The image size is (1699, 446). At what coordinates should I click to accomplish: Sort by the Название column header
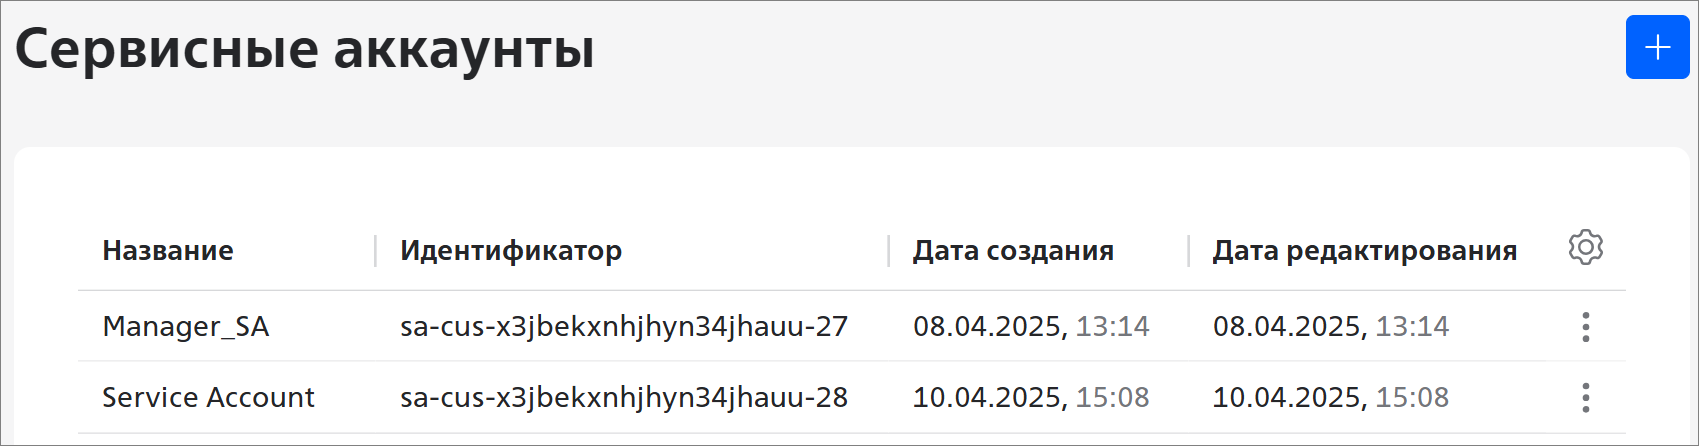168,251
